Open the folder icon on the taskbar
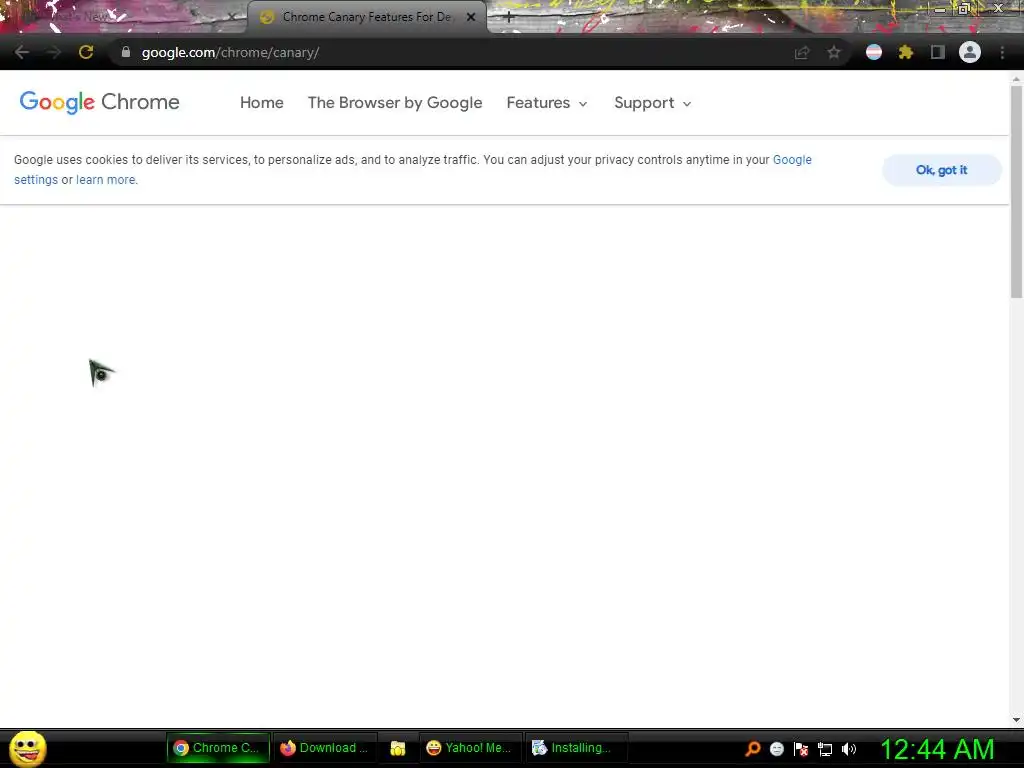This screenshot has width=1024, height=768. point(398,748)
